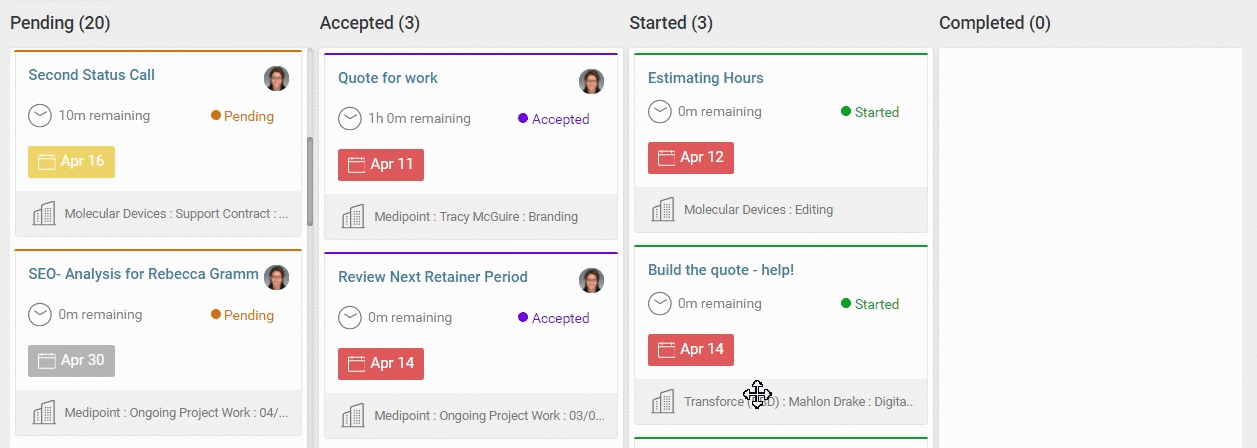1257x448 pixels.
Task: Click Accepted status on Quote for work
Action: click(554, 119)
